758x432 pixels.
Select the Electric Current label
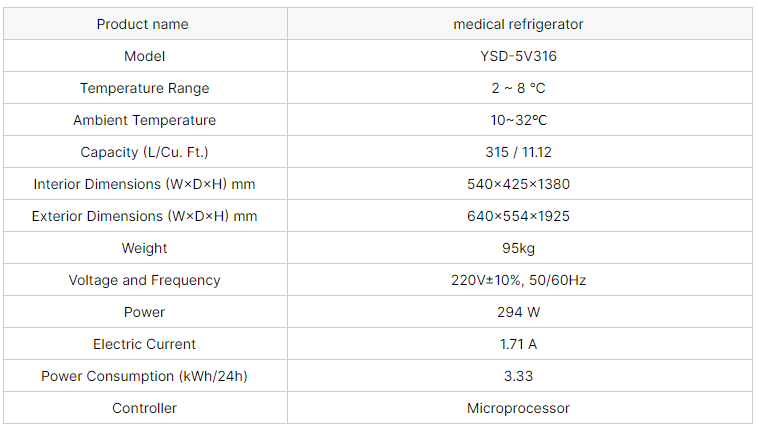pyautogui.click(x=145, y=344)
